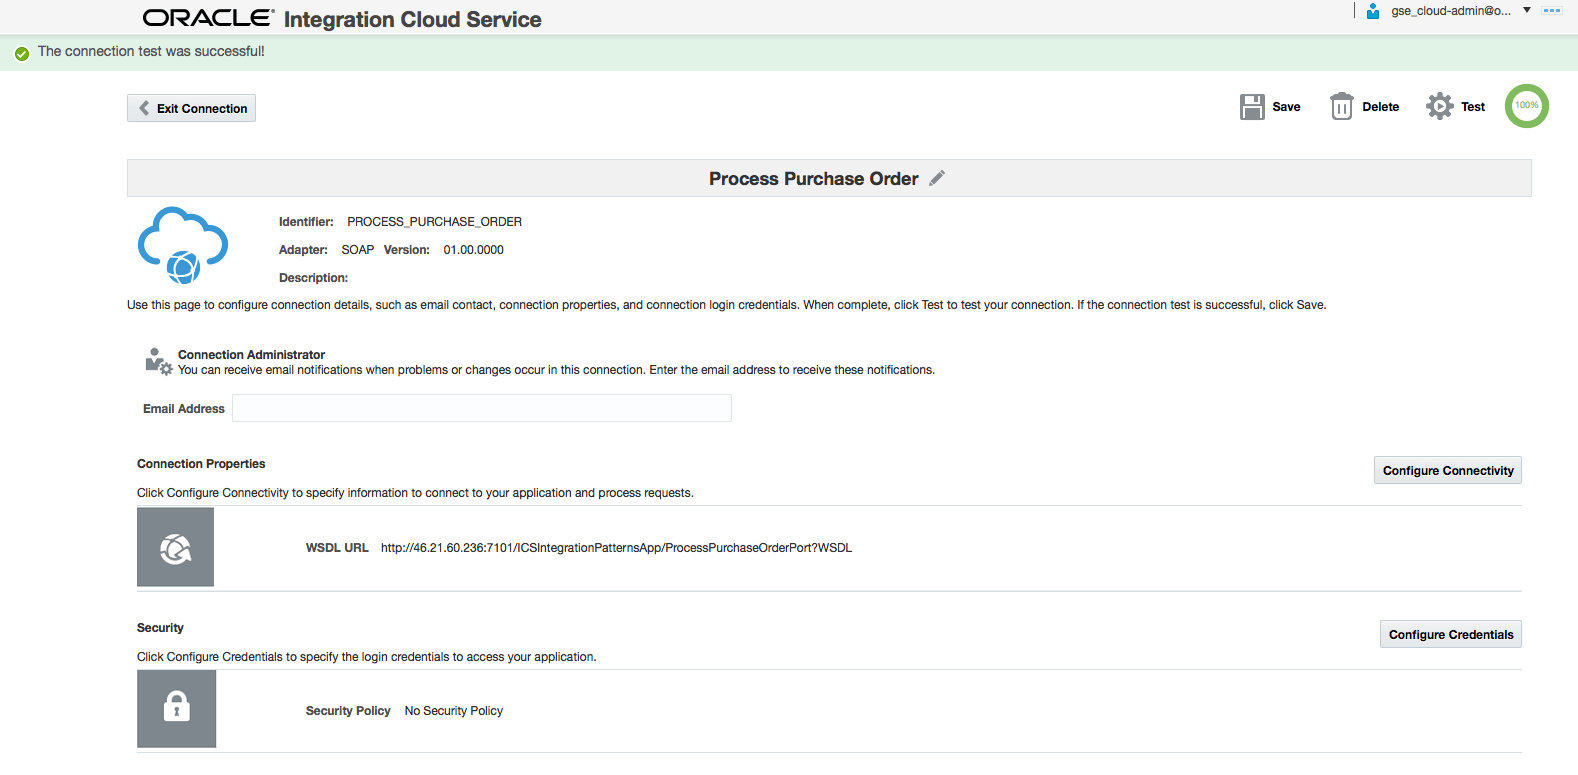The image size is (1578, 775).
Task: Open Configure Credentials dialog
Action: click(1451, 635)
